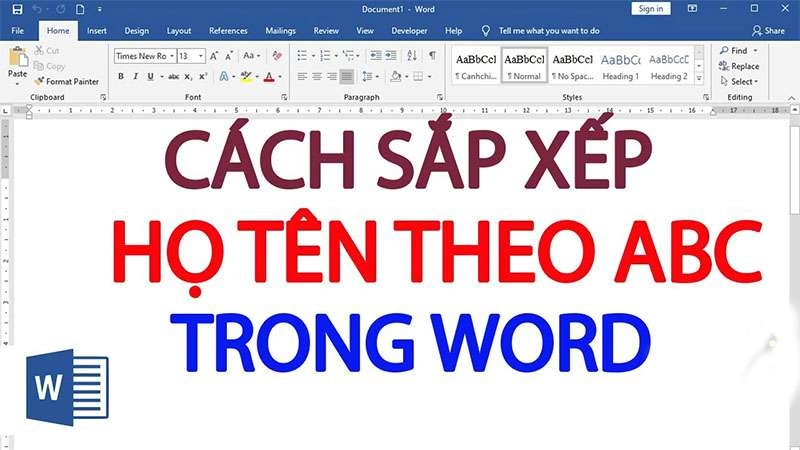This screenshot has width=800, height=450.
Task: Open the Times New Roman font name dropdown
Action: [141, 56]
